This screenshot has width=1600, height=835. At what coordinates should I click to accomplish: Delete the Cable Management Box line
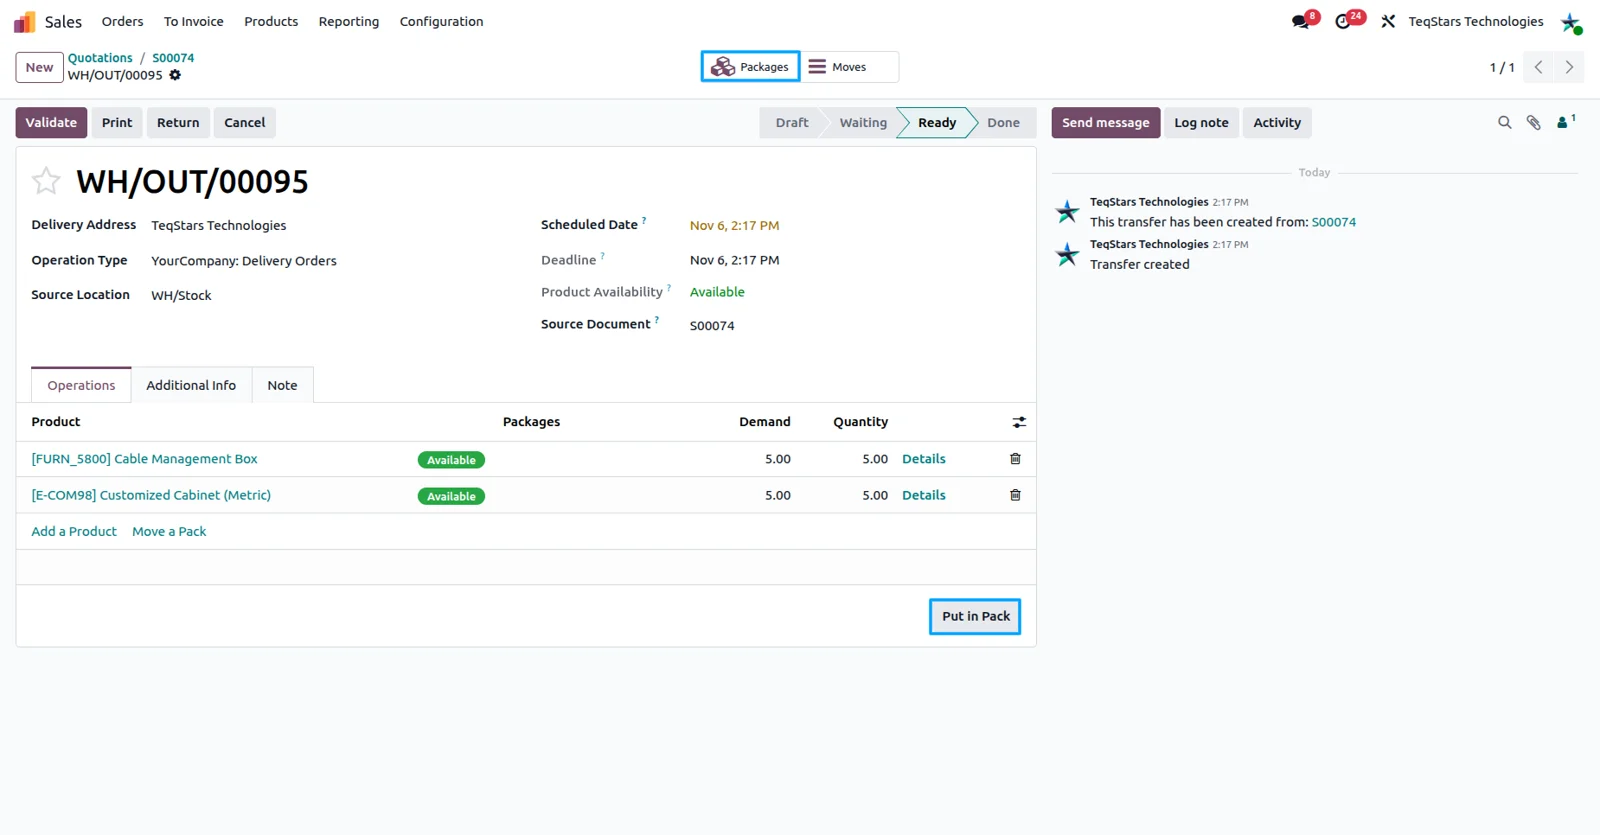tap(1015, 459)
